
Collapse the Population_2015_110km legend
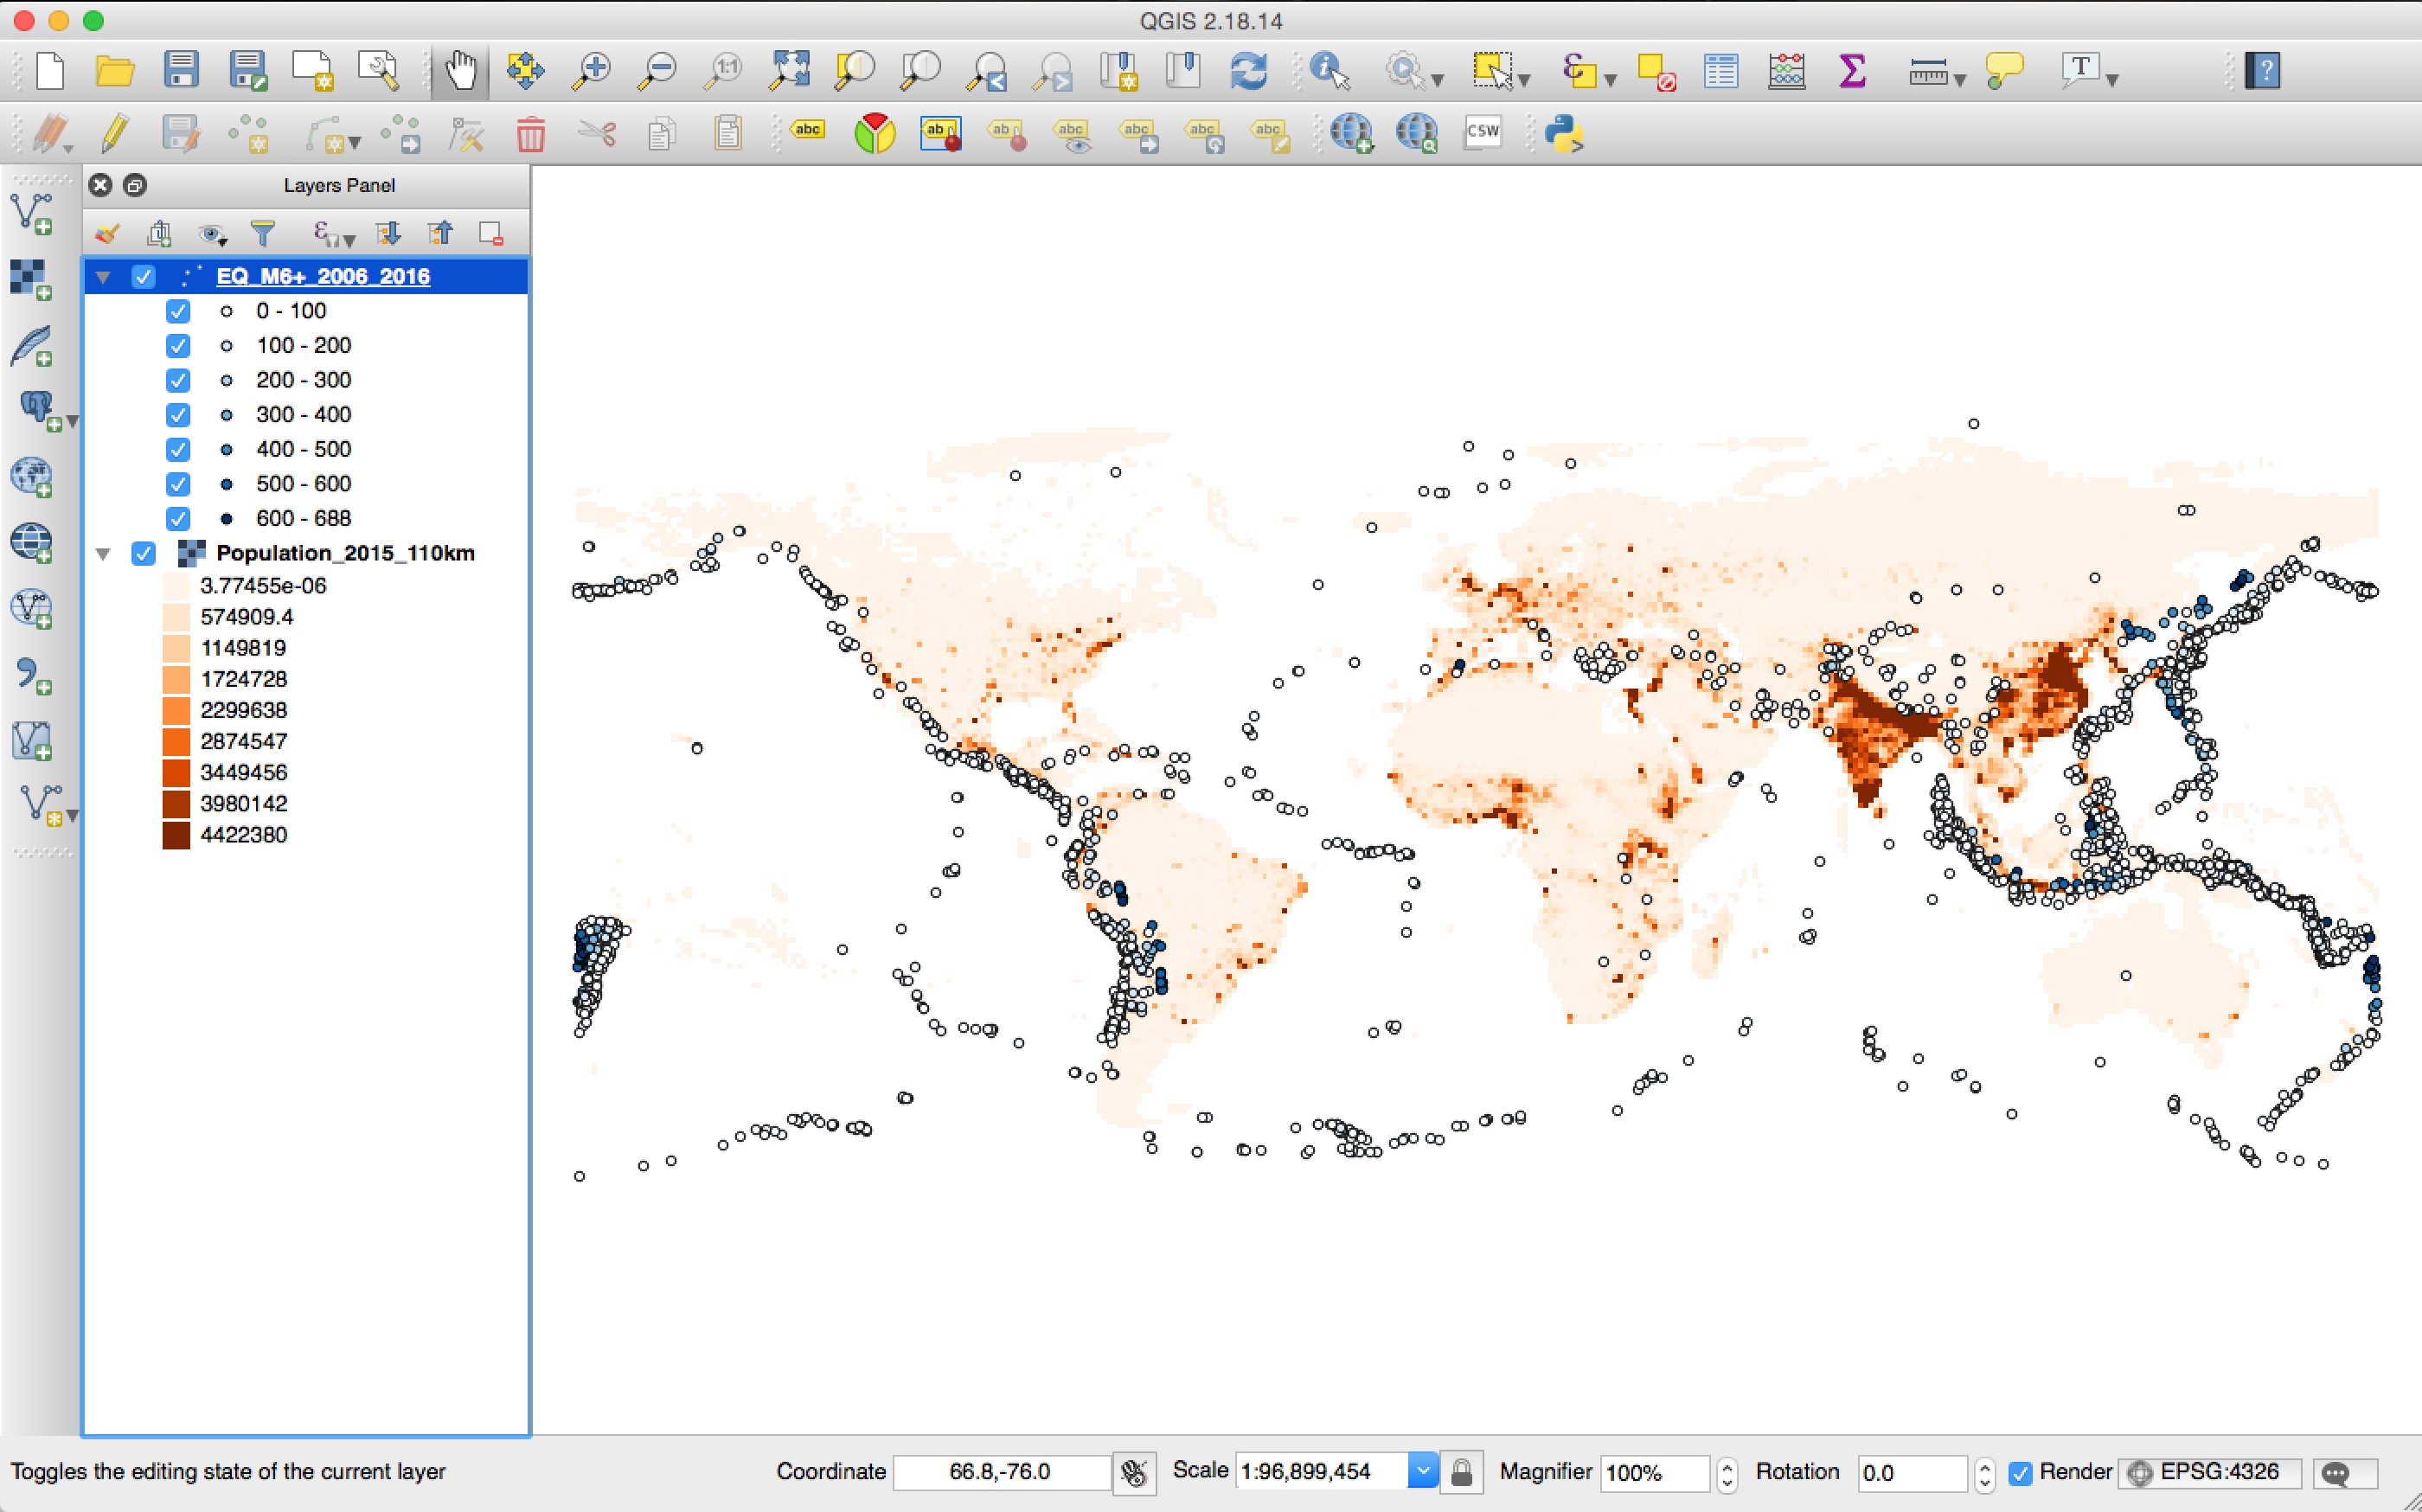coord(103,554)
